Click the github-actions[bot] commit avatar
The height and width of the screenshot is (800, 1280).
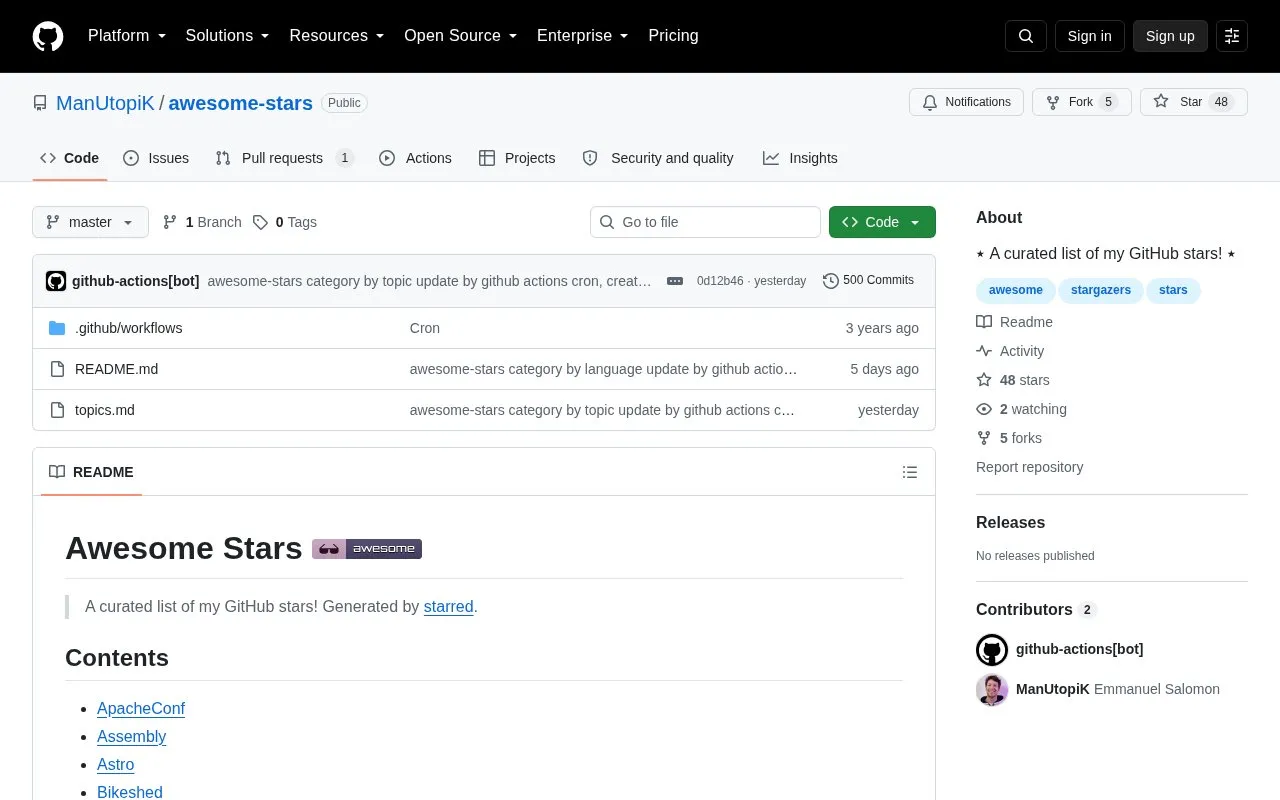pos(56,281)
